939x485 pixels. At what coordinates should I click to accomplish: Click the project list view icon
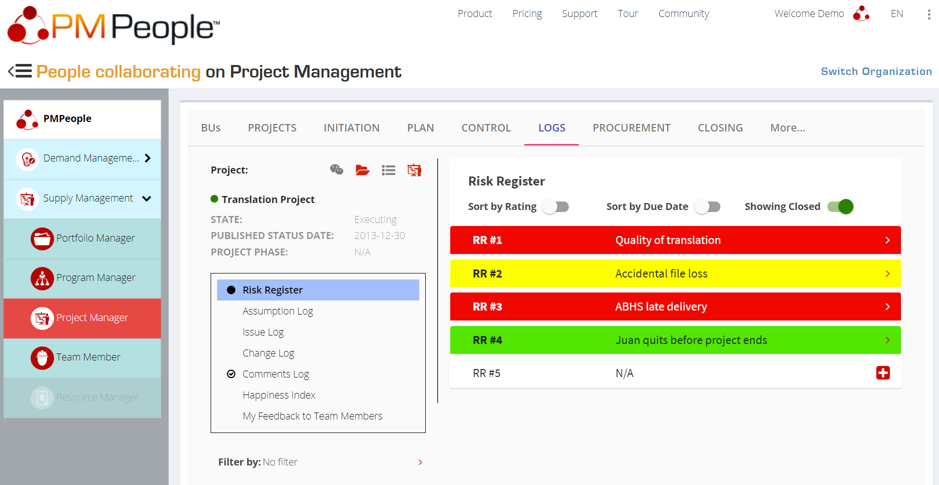389,170
